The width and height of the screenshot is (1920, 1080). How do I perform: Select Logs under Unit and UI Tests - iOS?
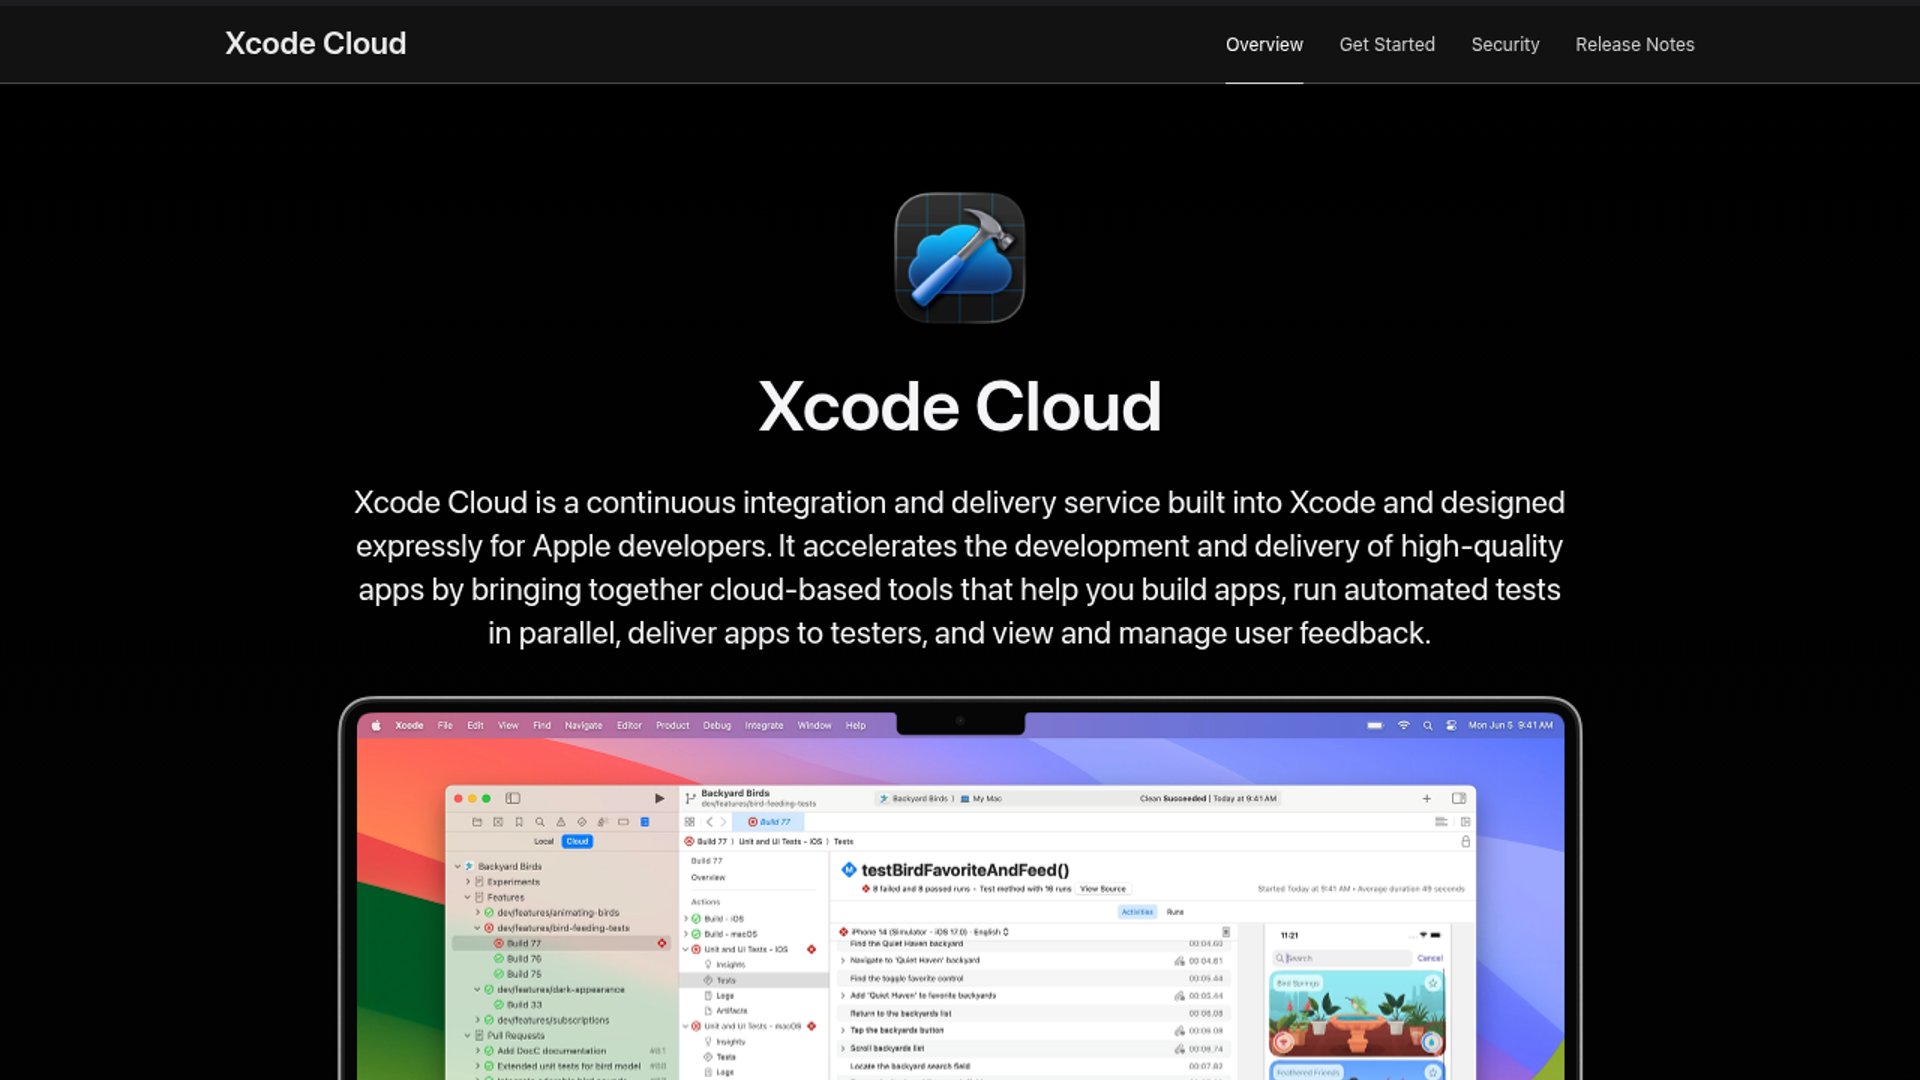click(725, 996)
